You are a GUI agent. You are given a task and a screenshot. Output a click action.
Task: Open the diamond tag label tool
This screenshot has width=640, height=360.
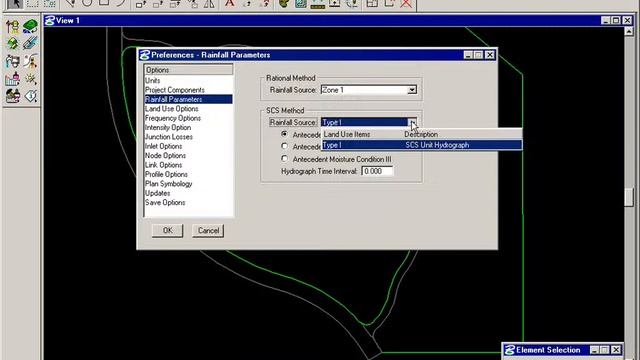tap(30, 96)
